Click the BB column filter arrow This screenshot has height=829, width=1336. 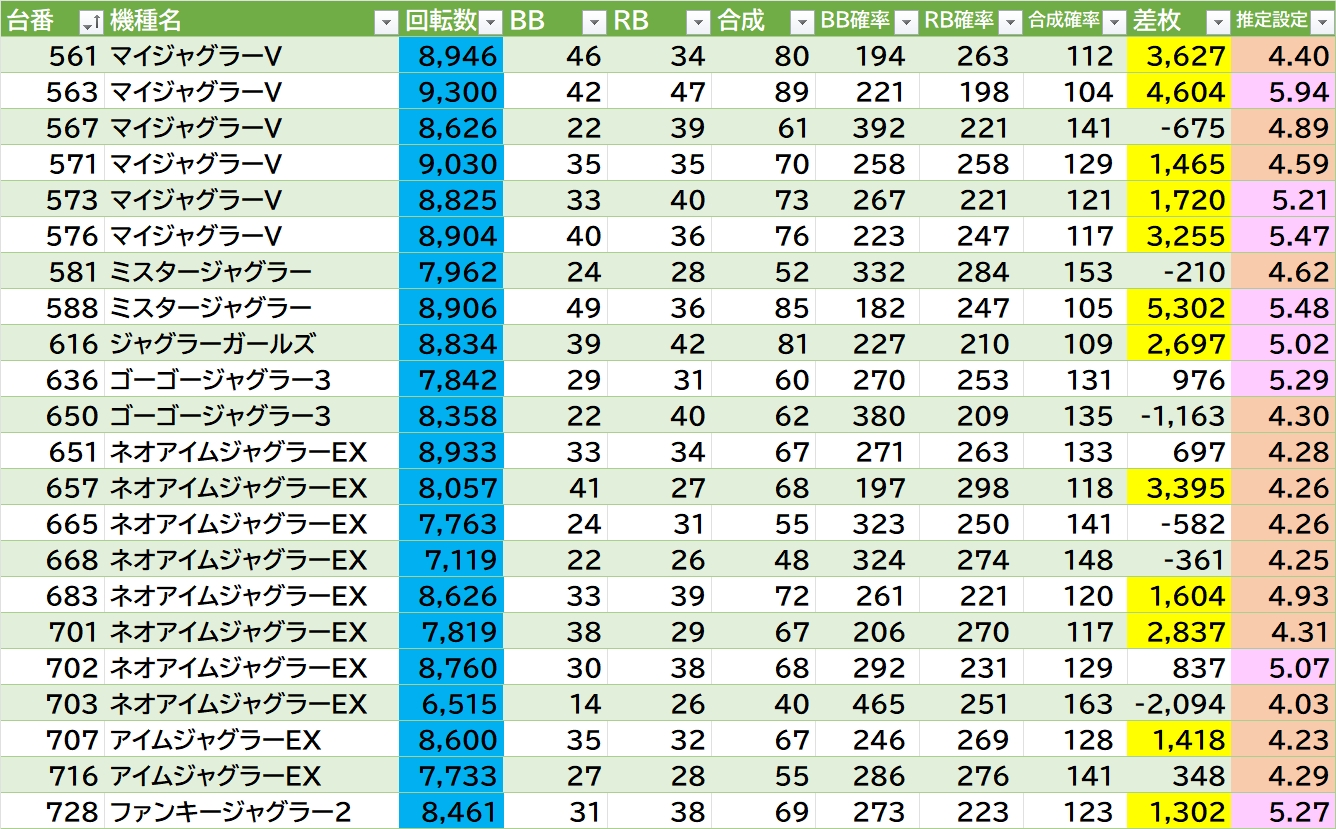point(594,22)
